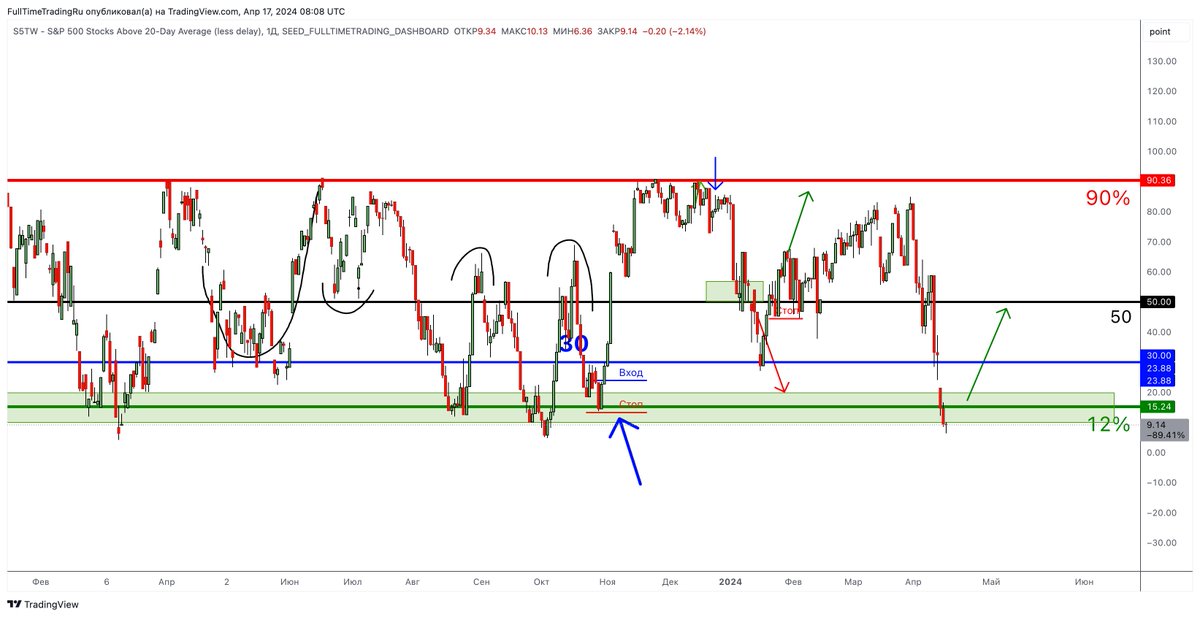This screenshot has width=1200, height=617.
Task: Click the grey 9.14 last price label
Action: (x=1166, y=430)
